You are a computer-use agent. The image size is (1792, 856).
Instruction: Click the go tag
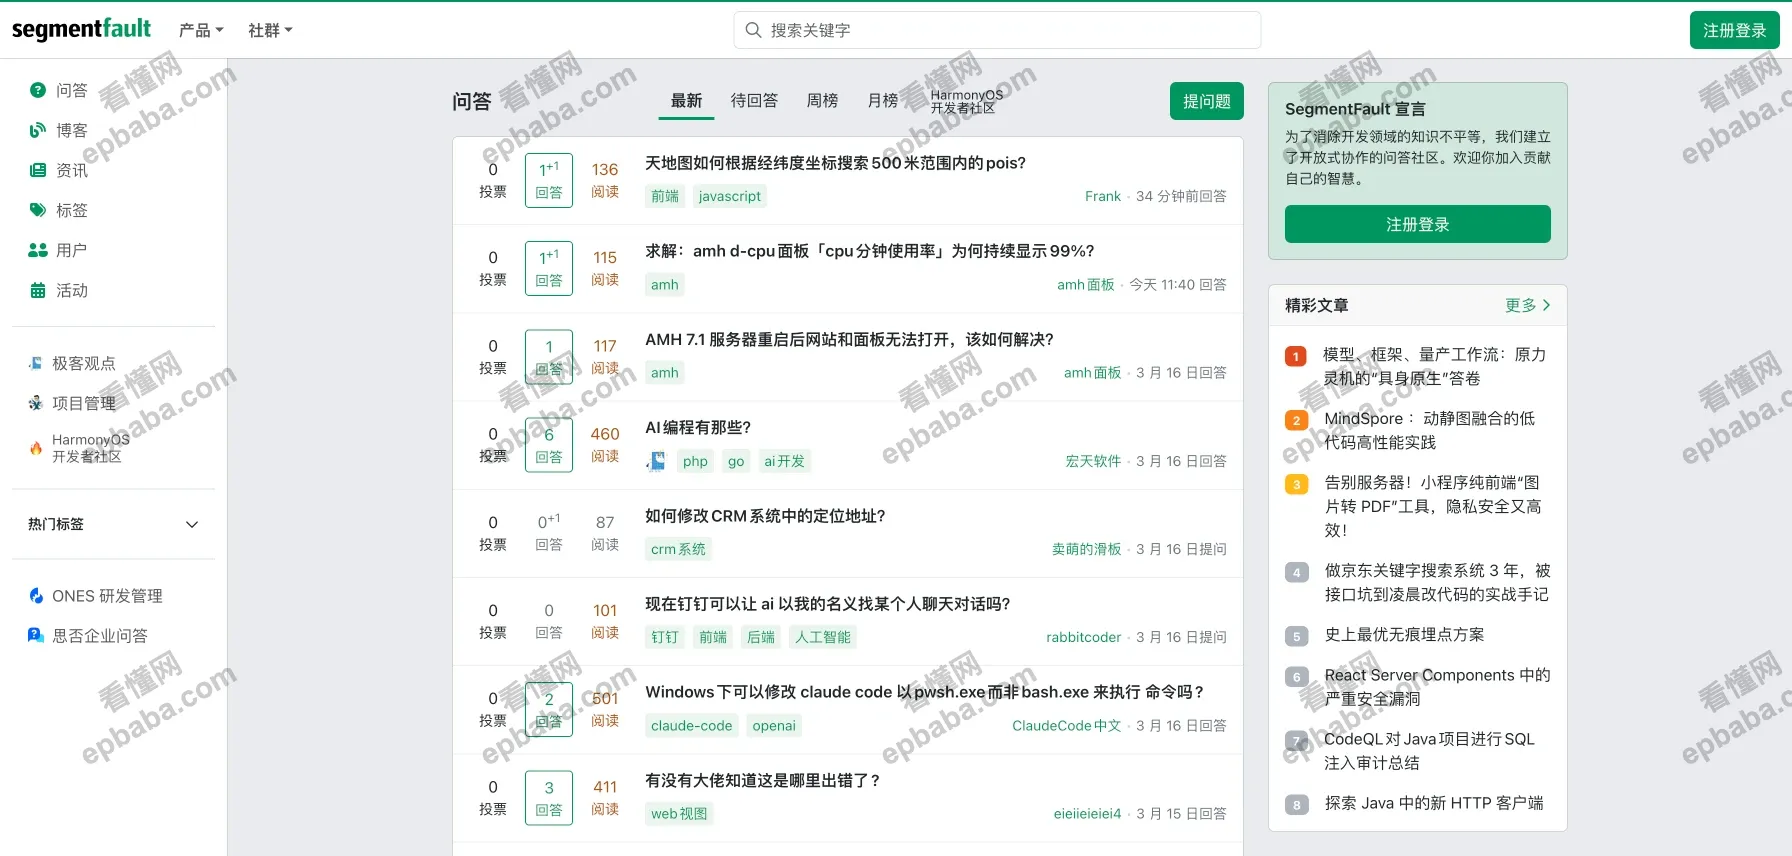(736, 461)
